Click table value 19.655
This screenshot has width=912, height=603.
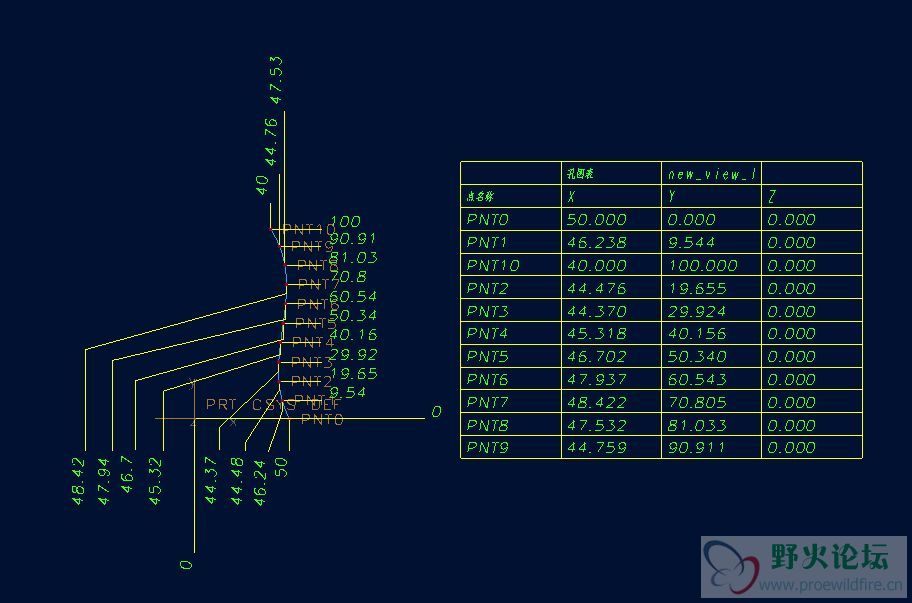[x=696, y=288]
